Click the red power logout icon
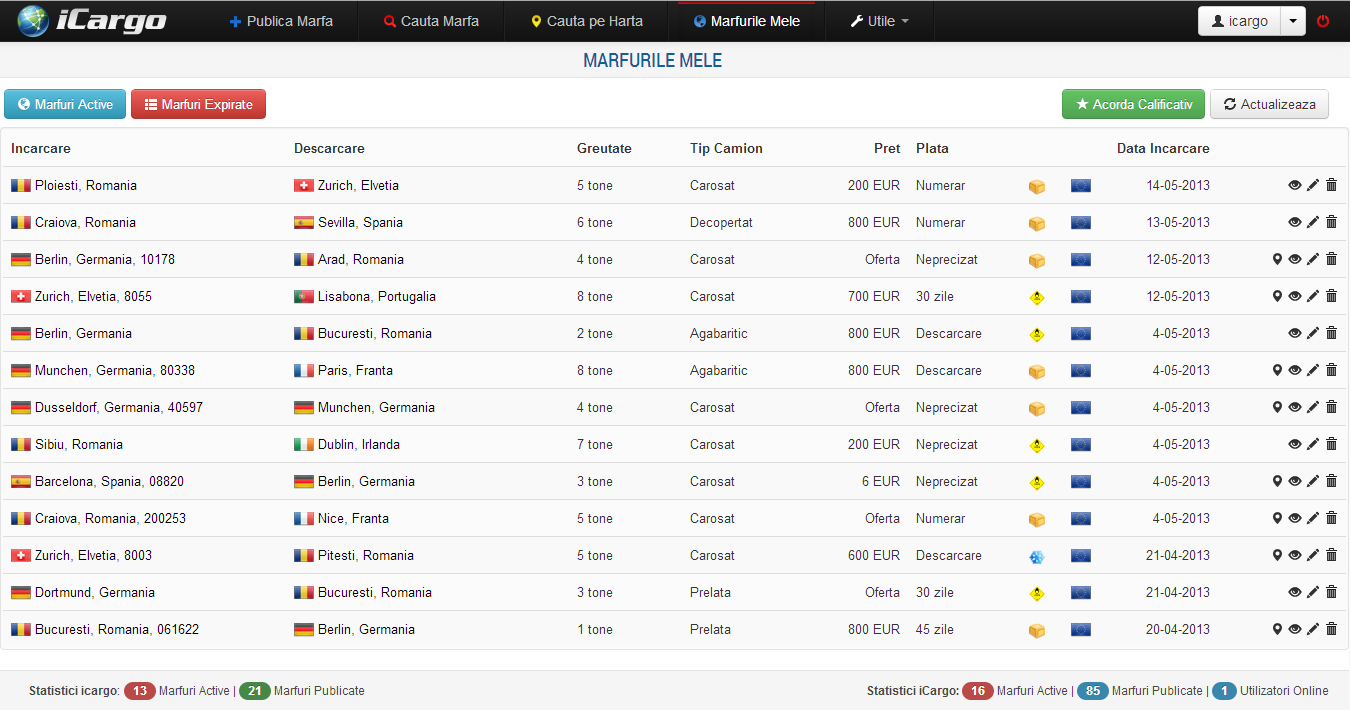The width and height of the screenshot is (1350, 710). 1323,21
